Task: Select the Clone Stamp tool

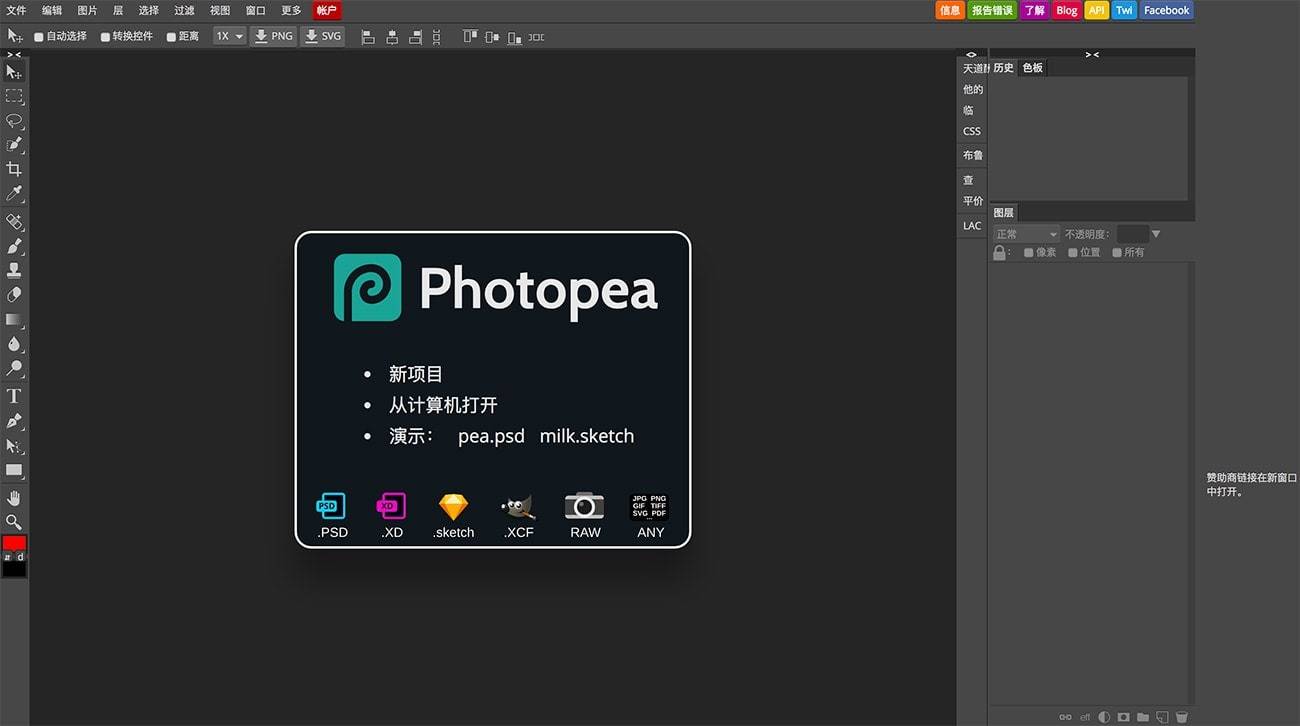Action: 14,270
